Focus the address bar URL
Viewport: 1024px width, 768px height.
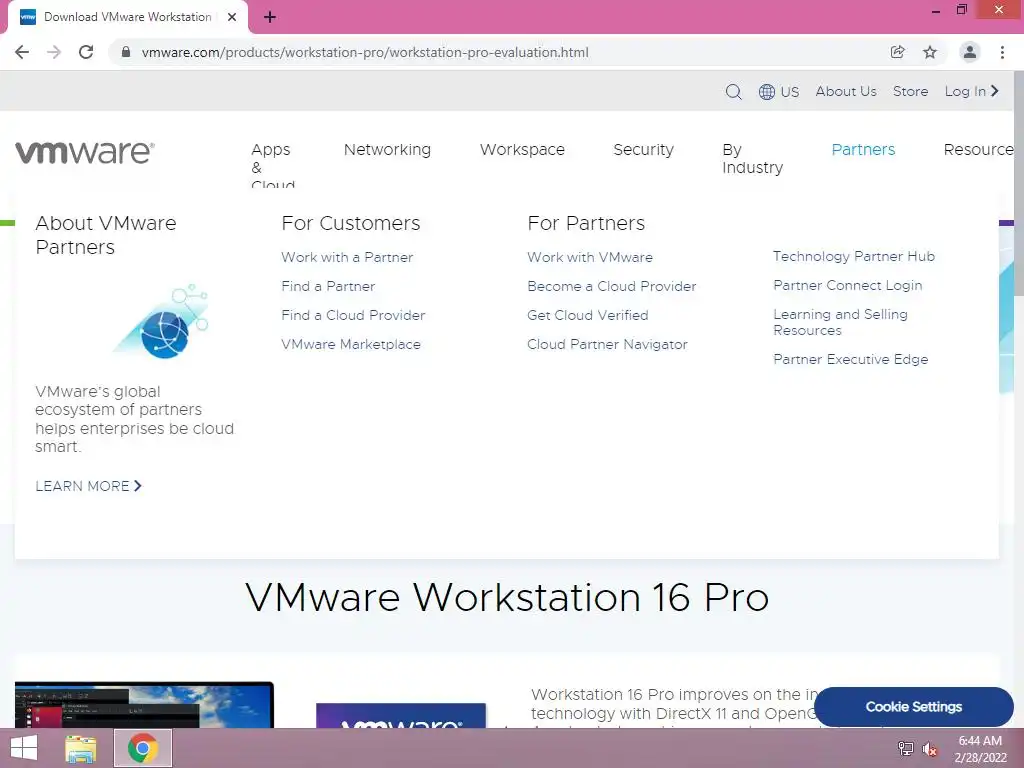[364, 52]
